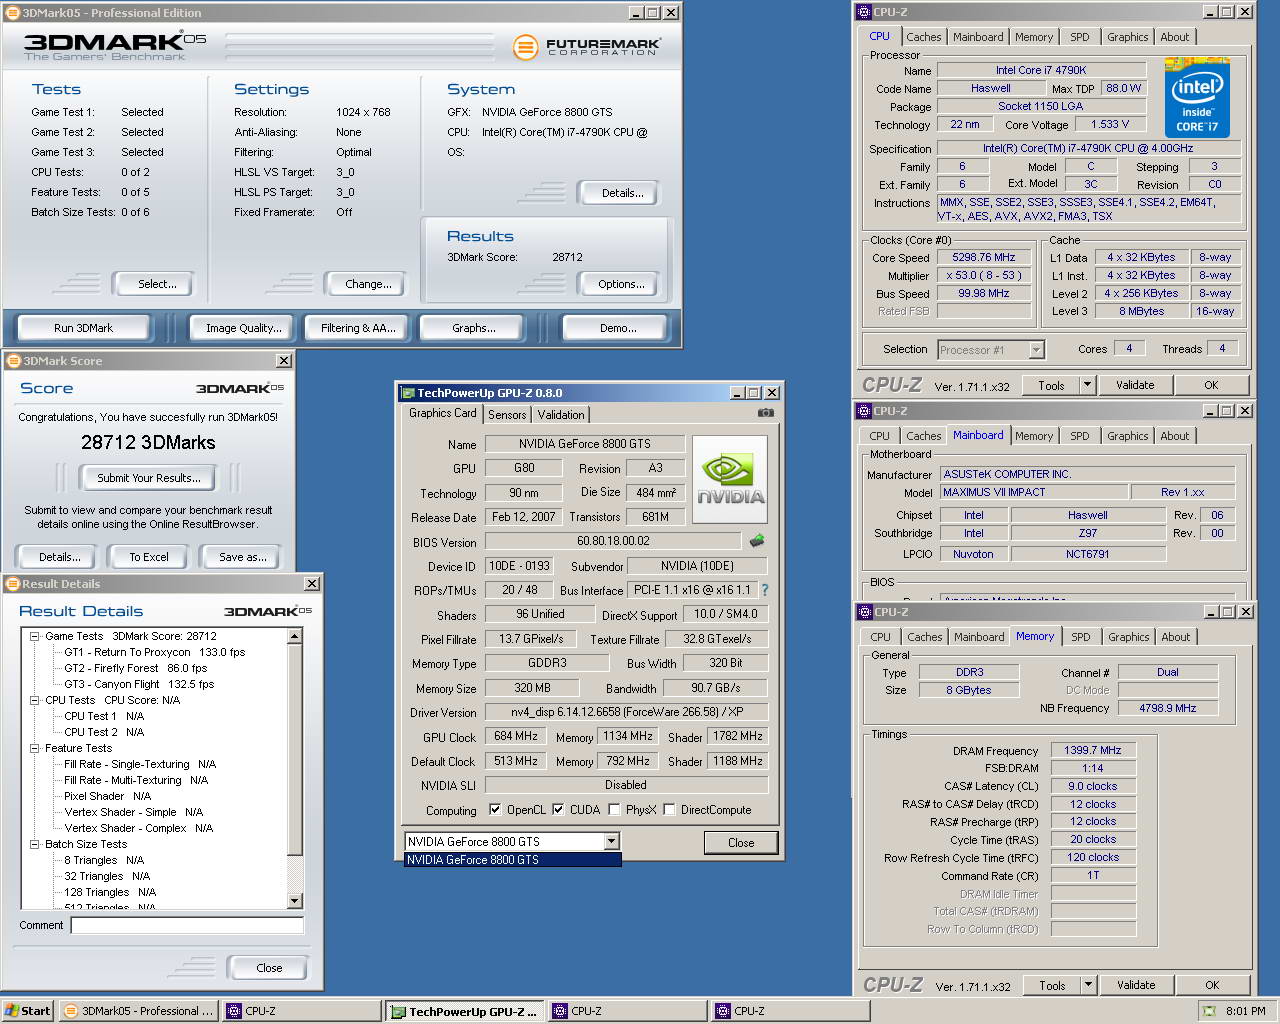
Task: Select NVIDIA GeForce 8800 GTS highlighted list entry
Action: (512, 860)
